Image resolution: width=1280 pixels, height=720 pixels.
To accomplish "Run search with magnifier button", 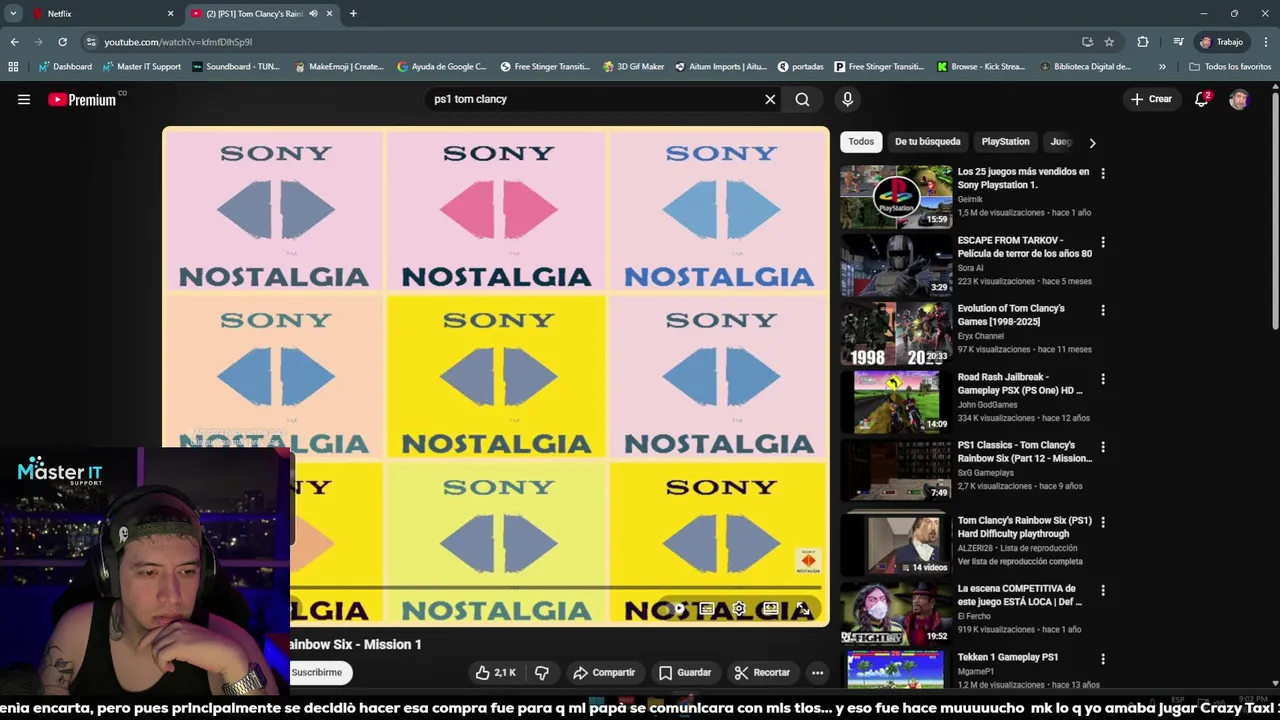I will point(802,99).
